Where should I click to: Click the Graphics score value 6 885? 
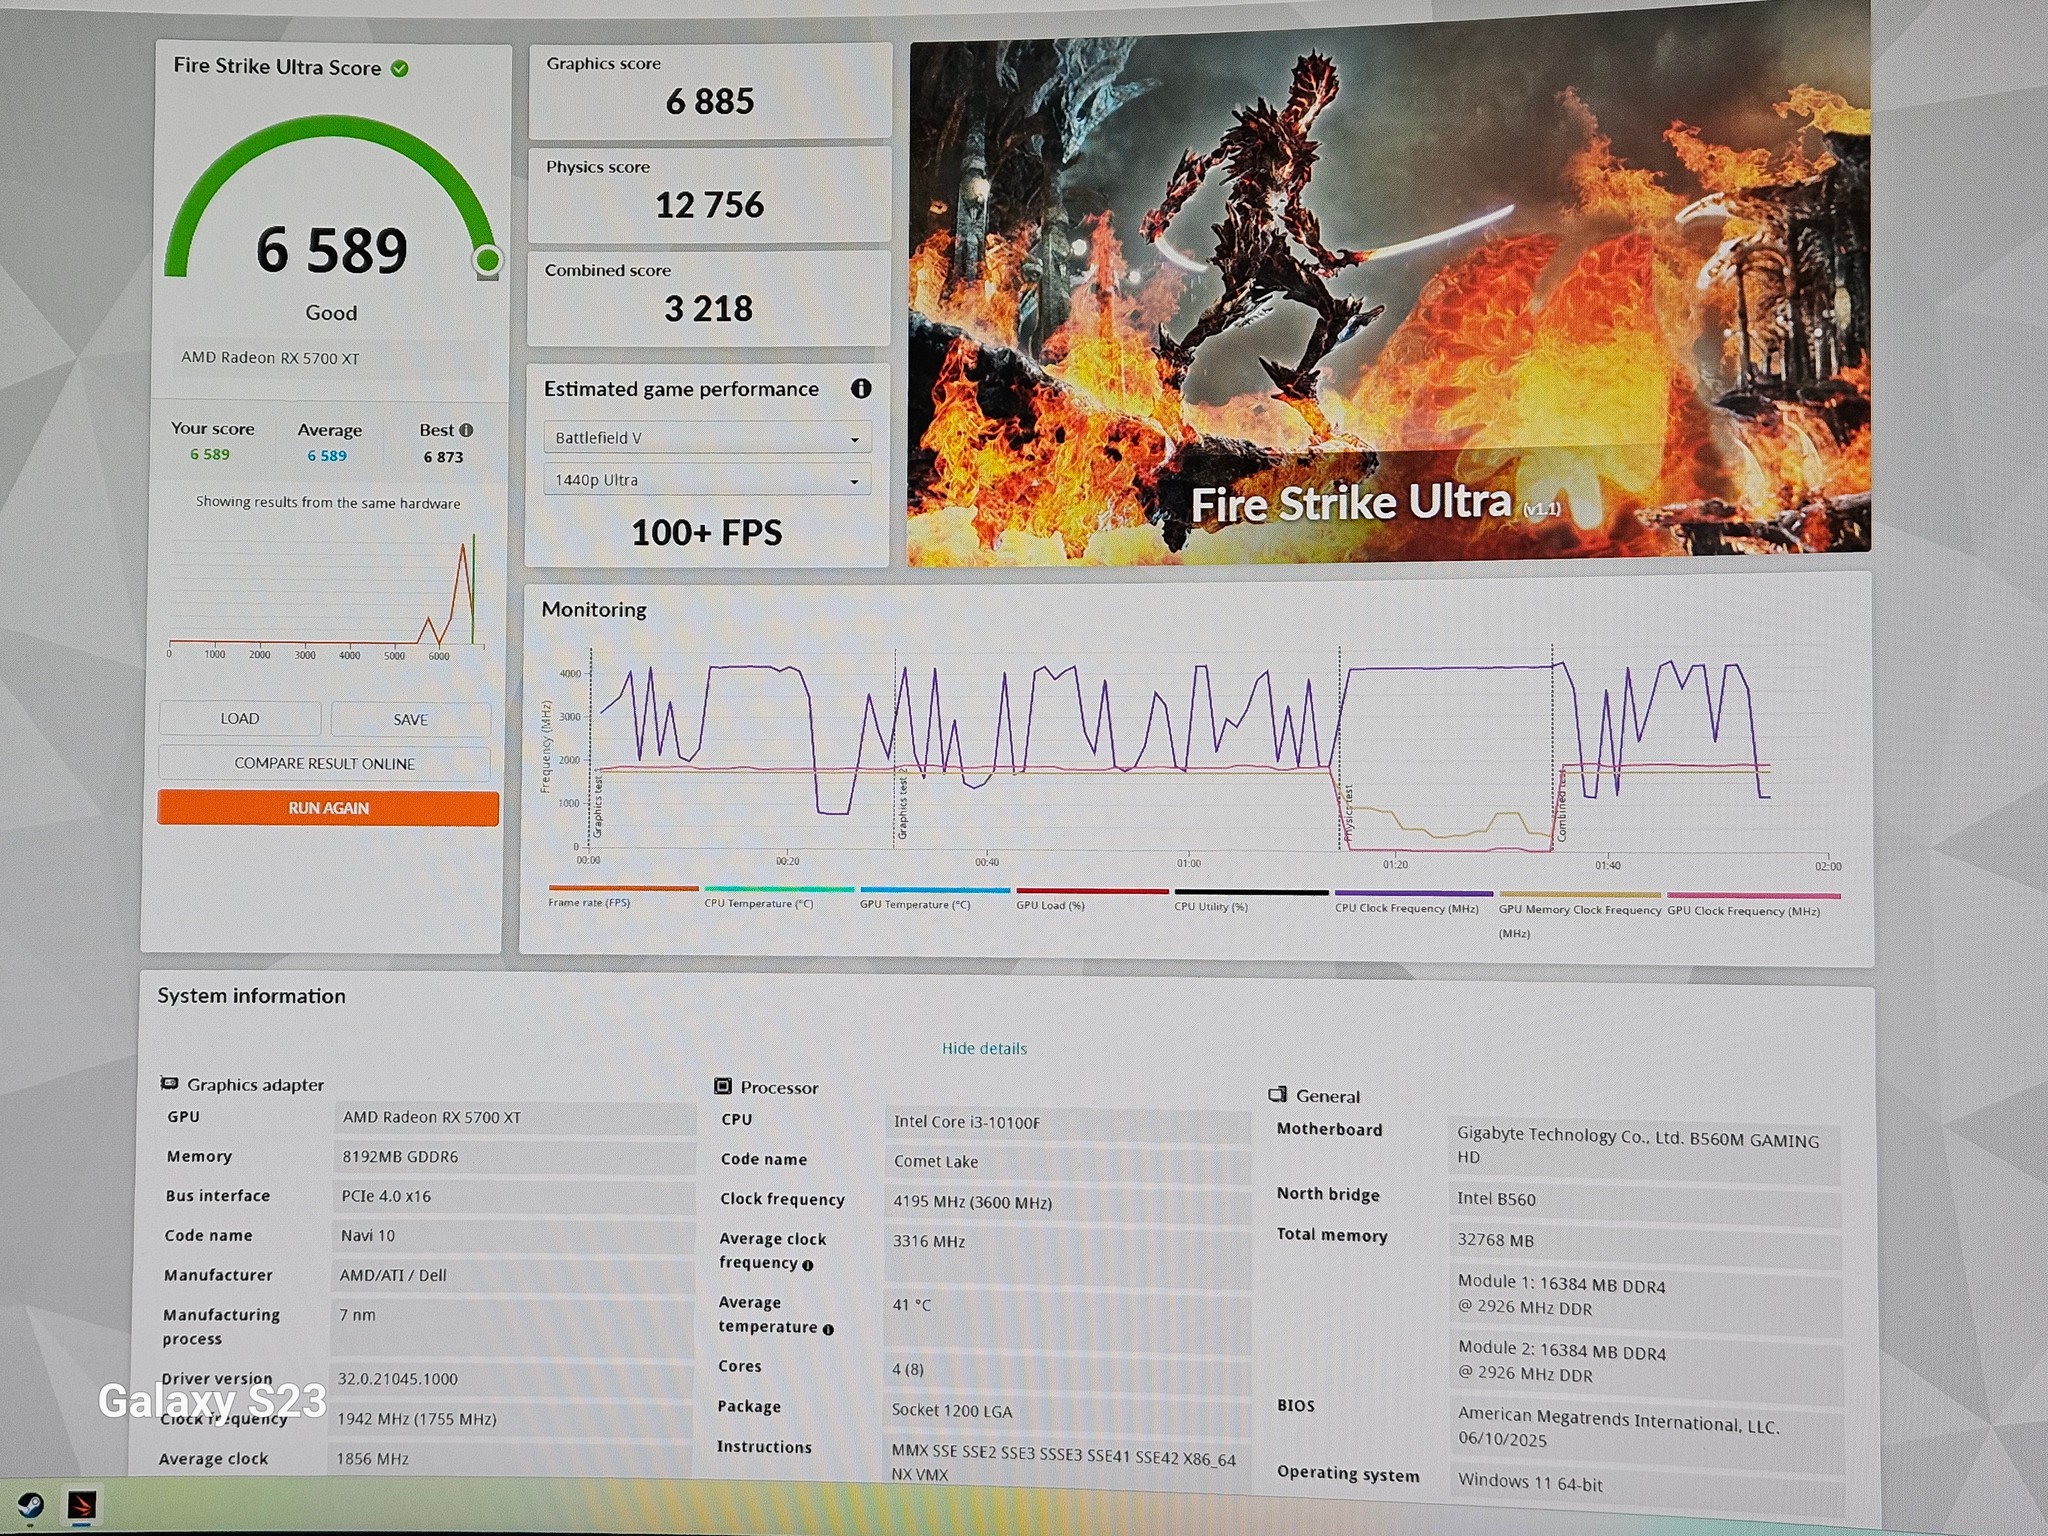(x=710, y=102)
